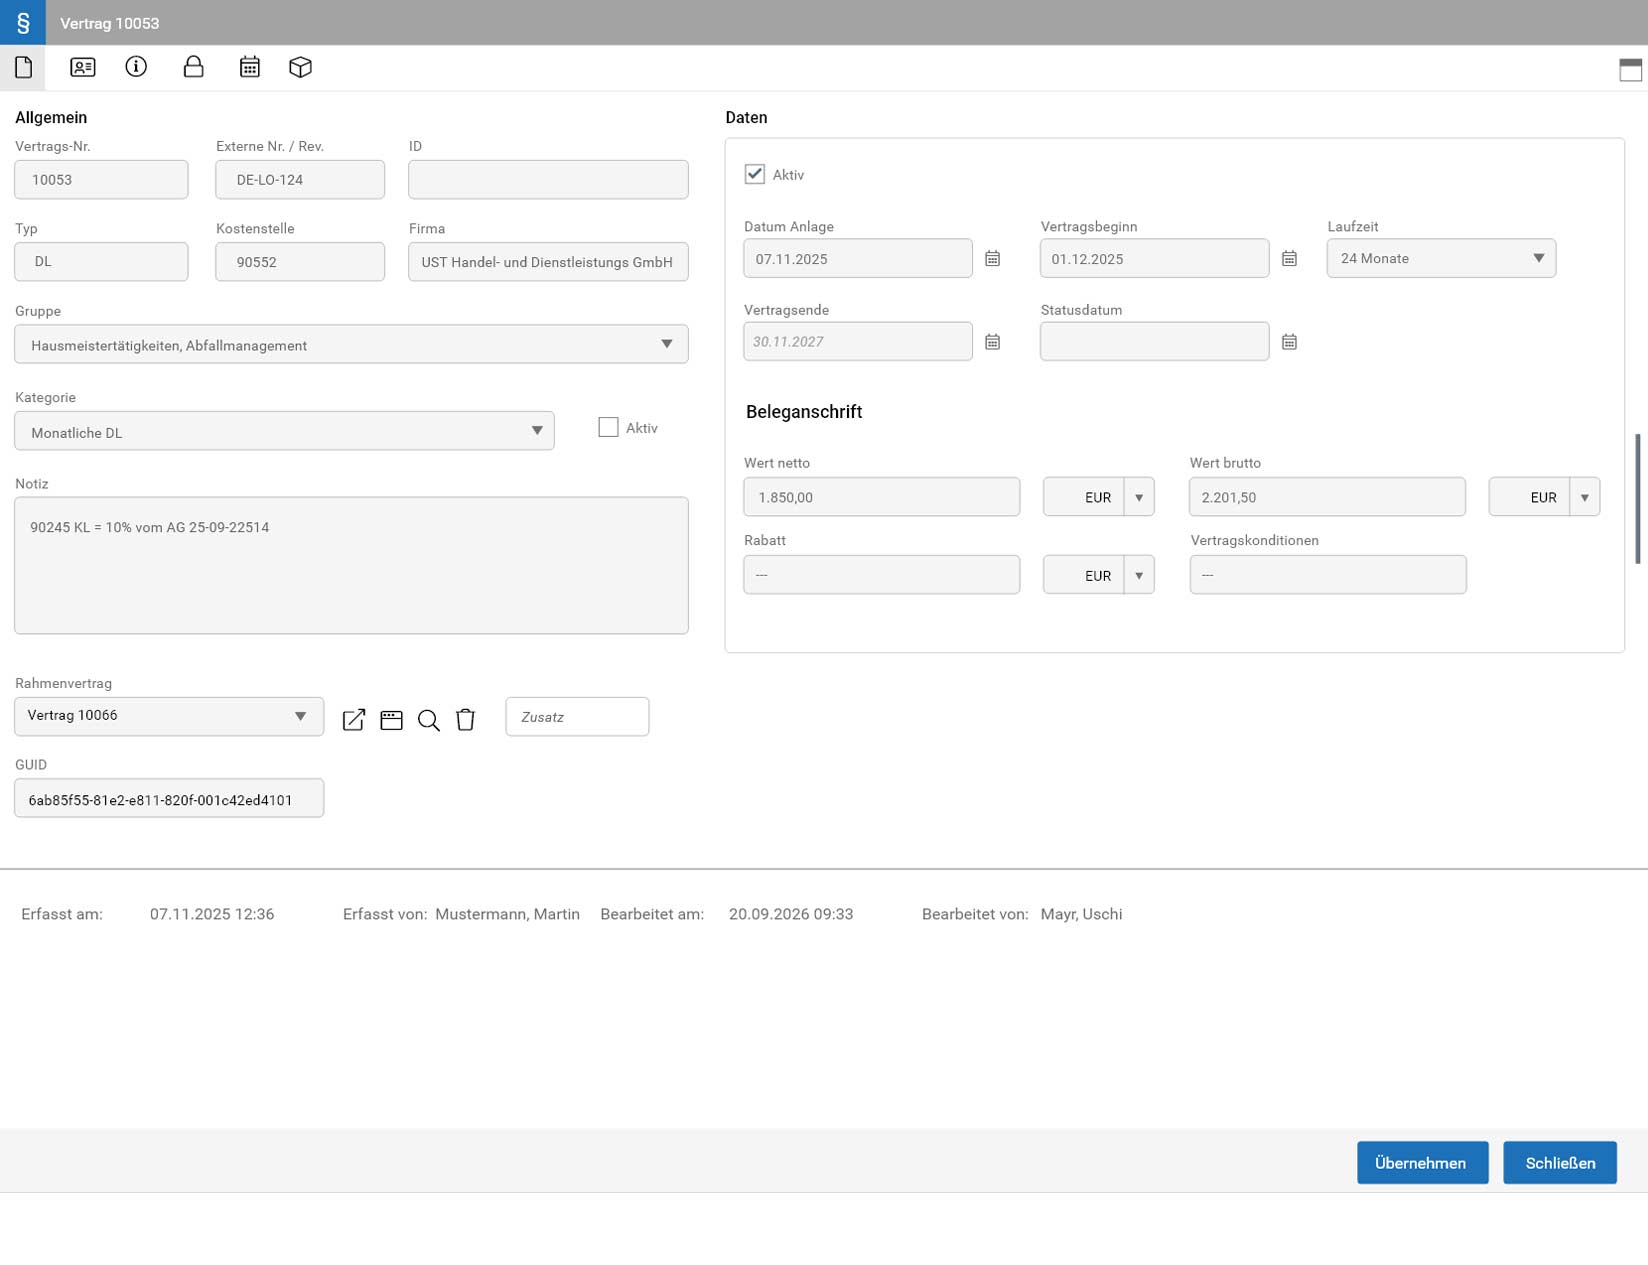Click the empty ID field
Image resolution: width=1648 pixels, height=1265 pixels.
pos(548,180)
